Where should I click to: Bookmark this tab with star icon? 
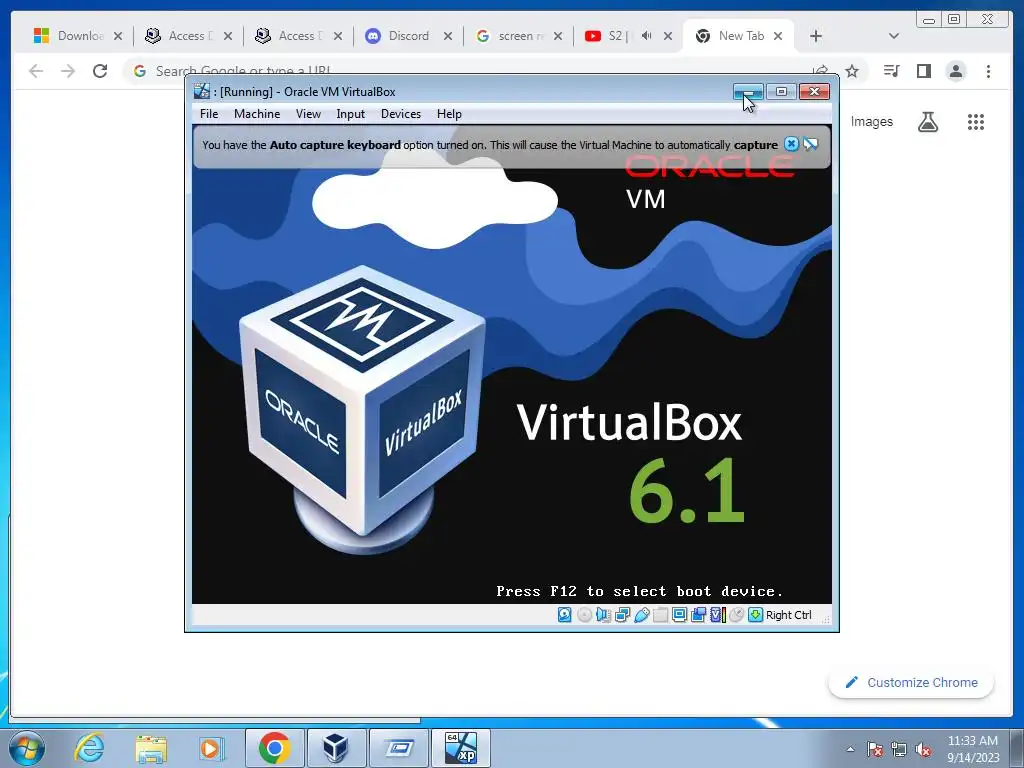(852, 71)
